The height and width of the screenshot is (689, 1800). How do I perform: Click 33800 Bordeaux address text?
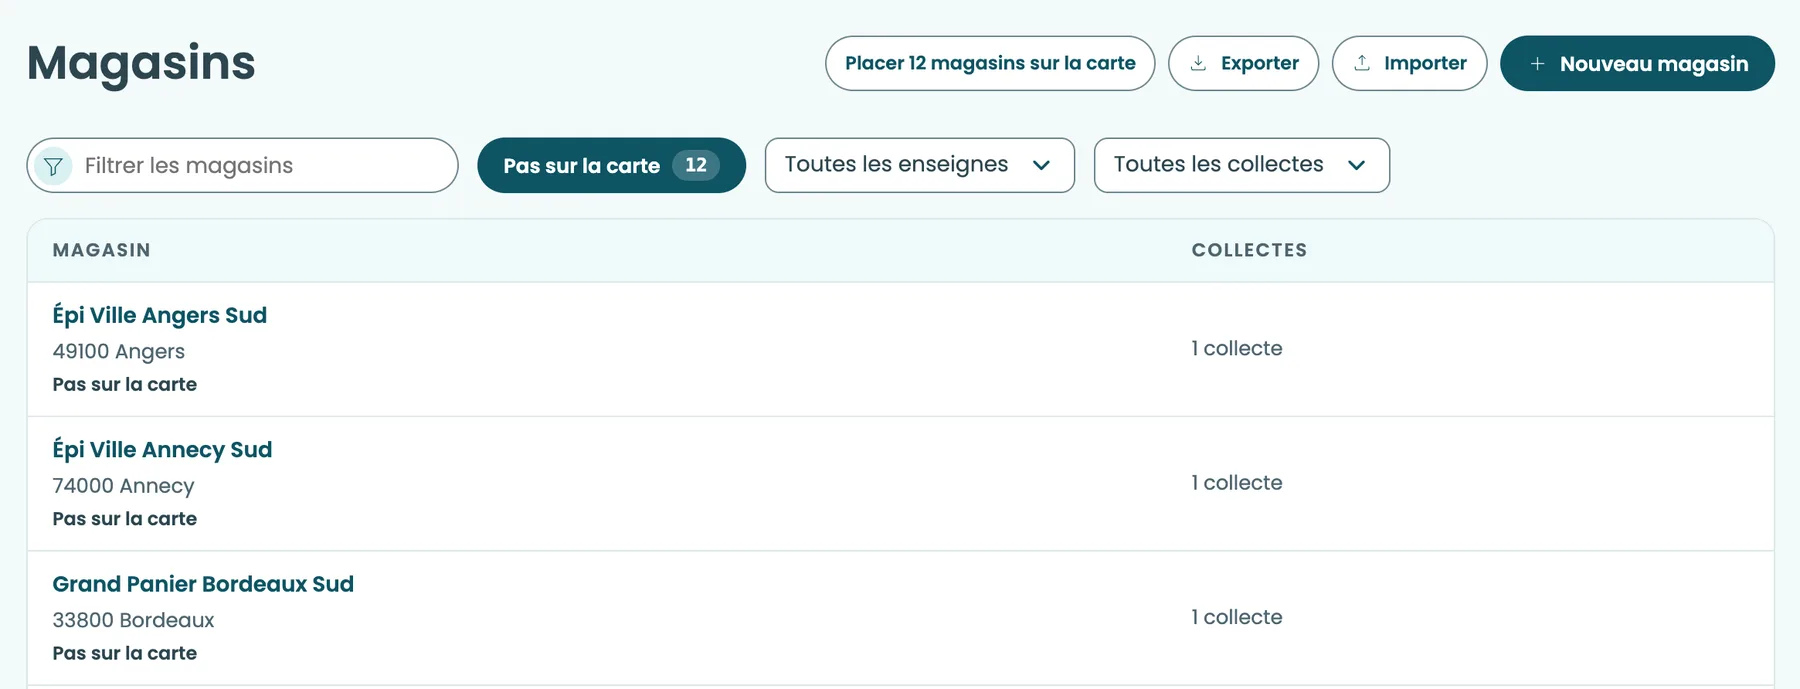click(x=133, y=620)
